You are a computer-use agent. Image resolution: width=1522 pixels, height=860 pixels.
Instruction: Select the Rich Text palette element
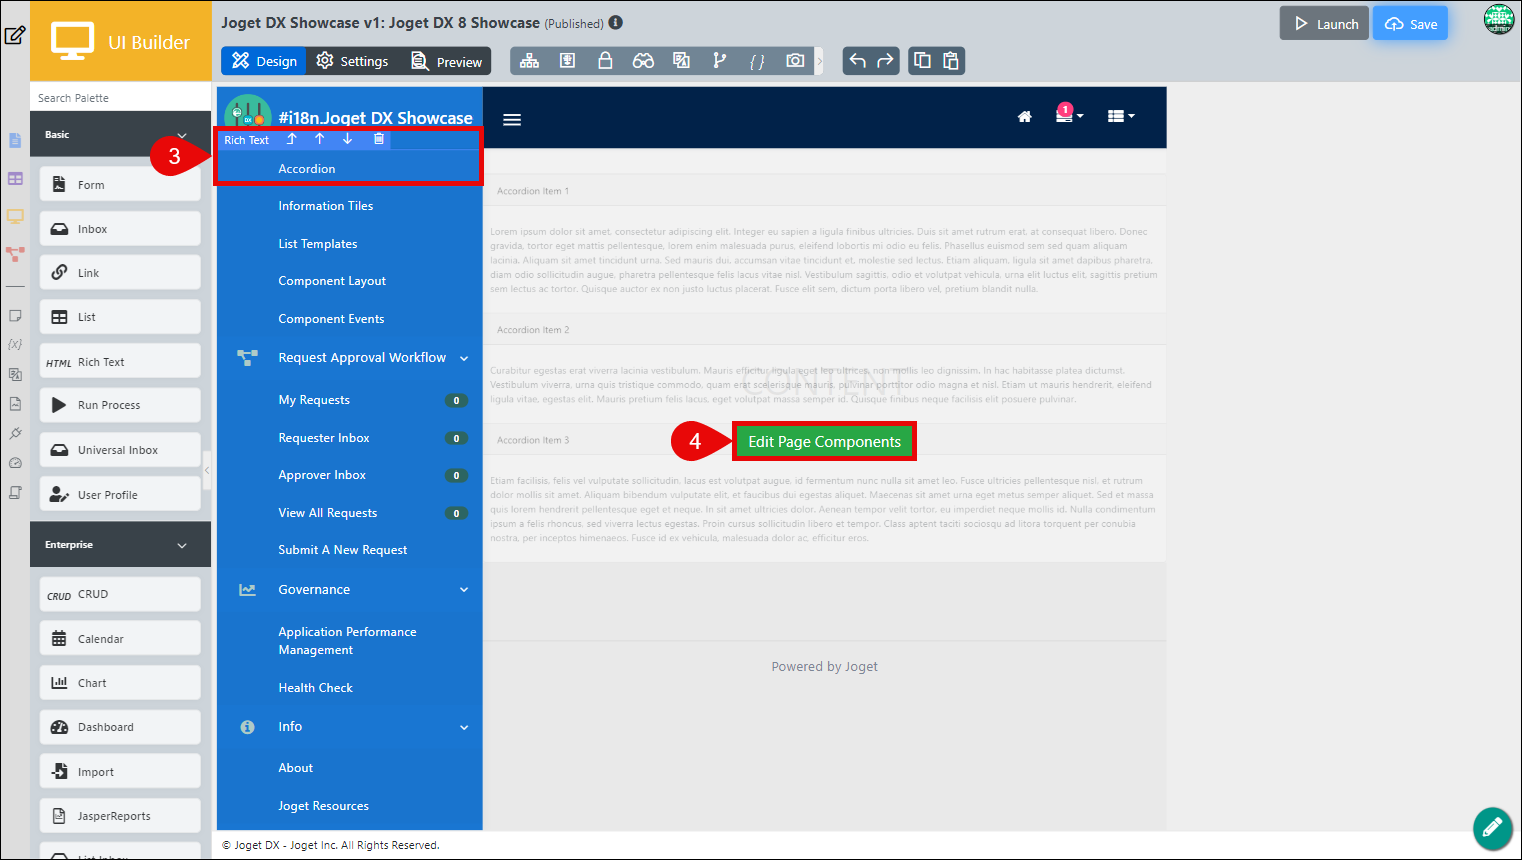(120, 362)
